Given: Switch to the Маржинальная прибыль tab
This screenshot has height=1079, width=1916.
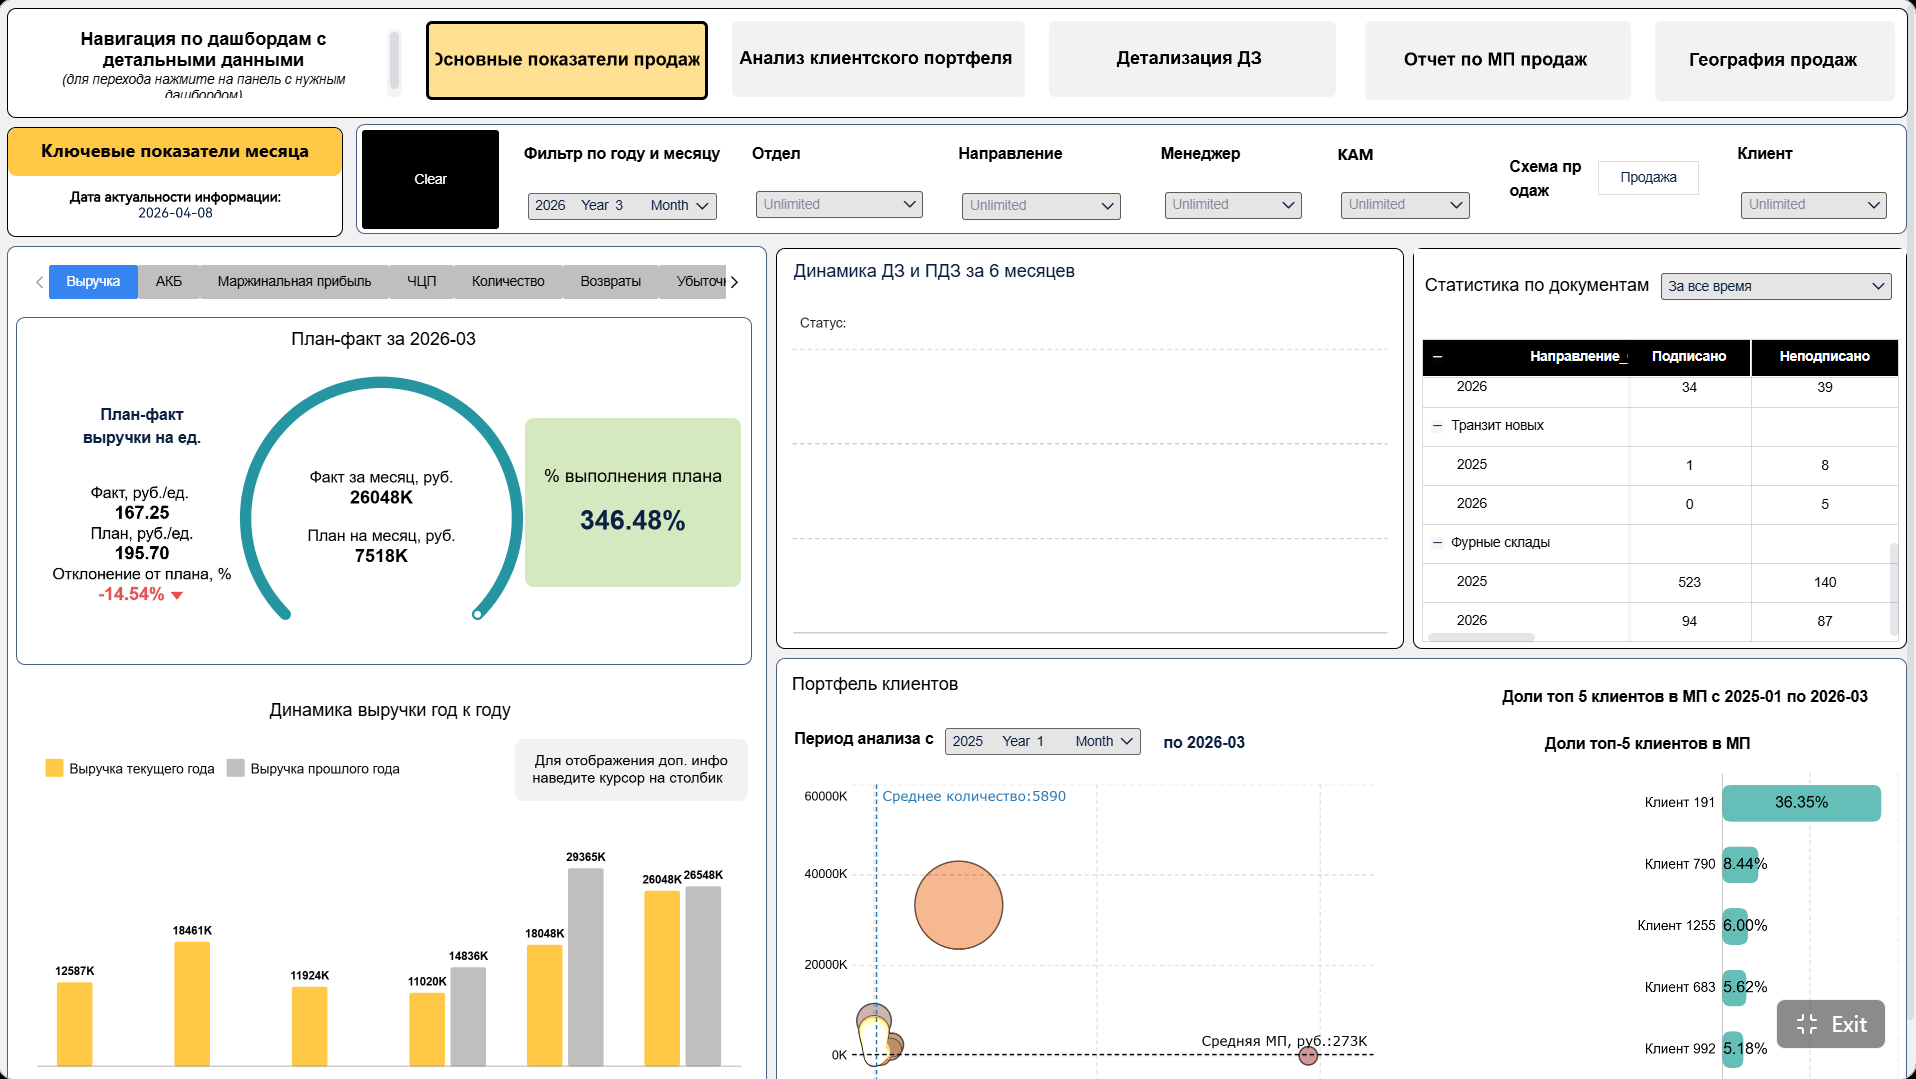Looking at the screenshot, I should coord(294,282).
